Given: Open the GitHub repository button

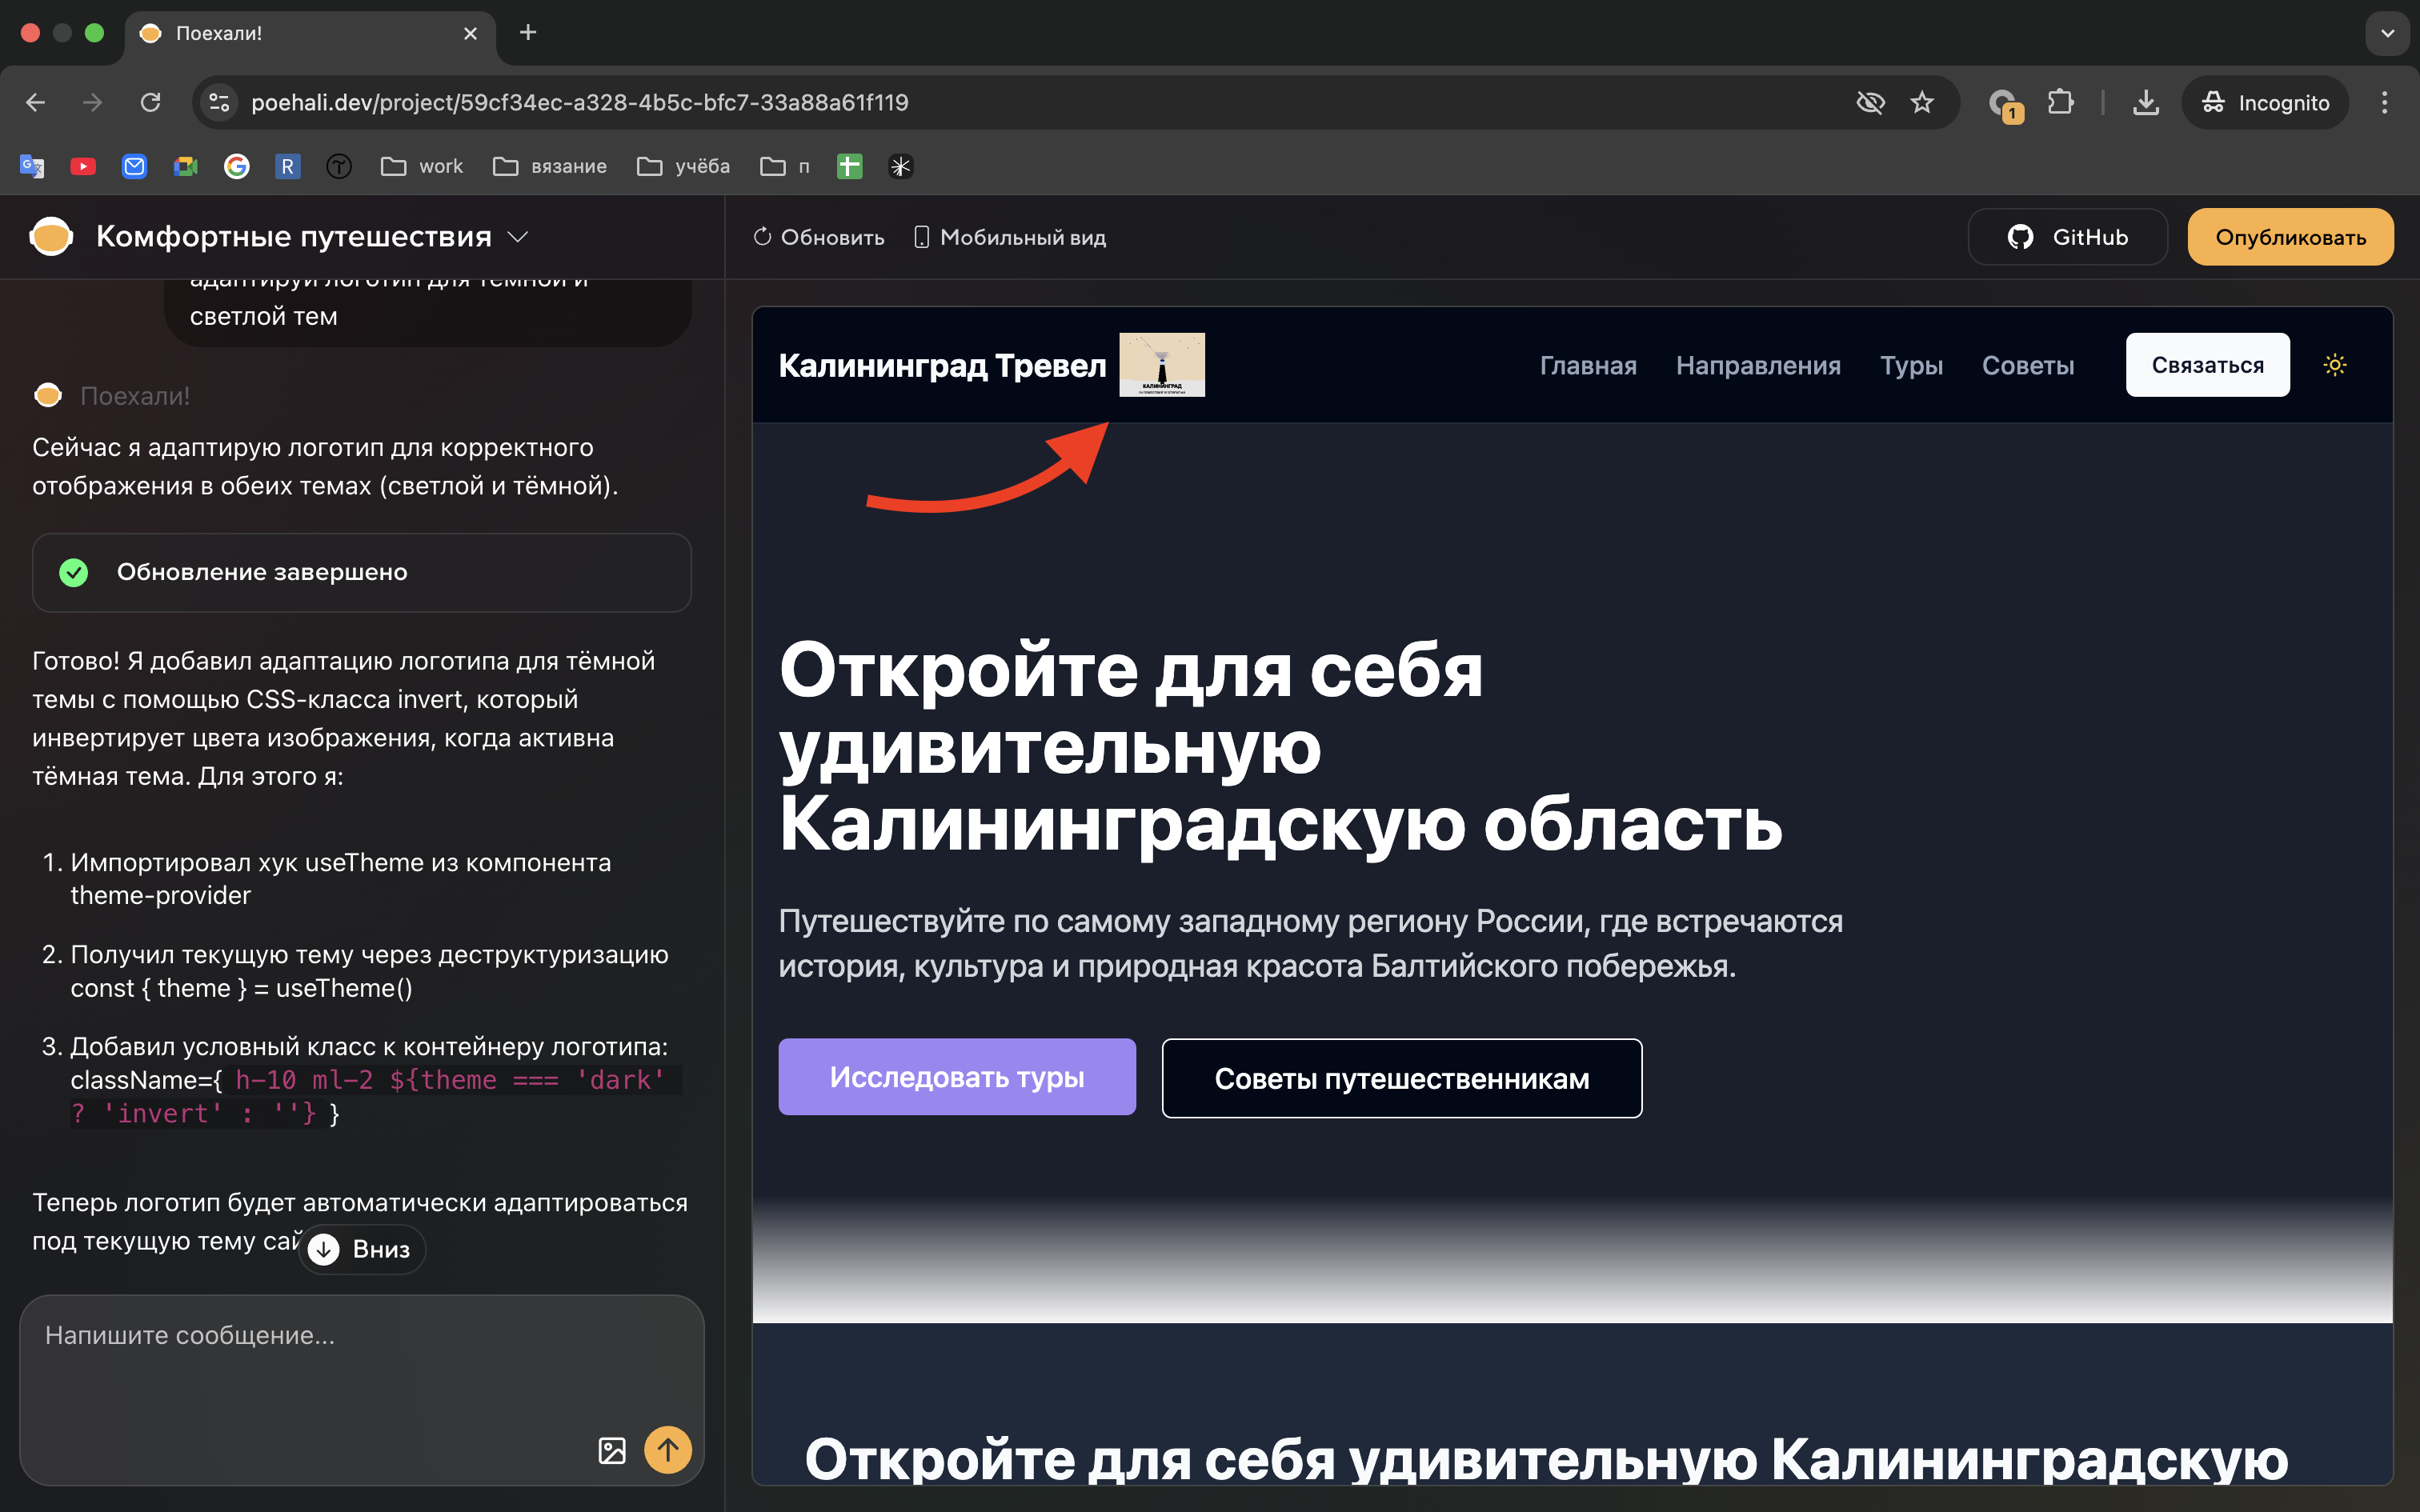Looking at the screenshot, I should pos(2067,237).
